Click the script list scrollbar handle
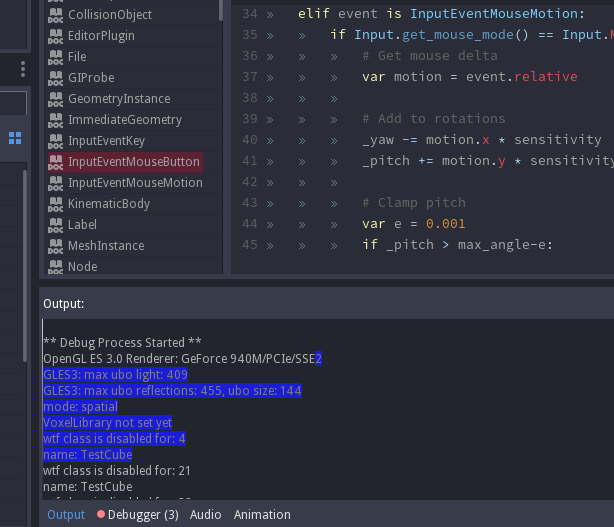 221,10
